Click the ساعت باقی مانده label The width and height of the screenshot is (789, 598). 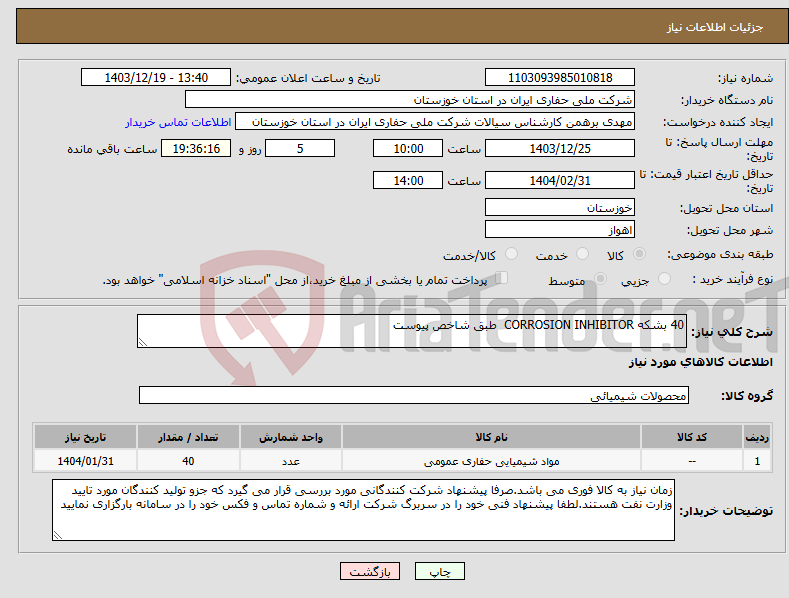pyautogui.click(x=112, y=150)
